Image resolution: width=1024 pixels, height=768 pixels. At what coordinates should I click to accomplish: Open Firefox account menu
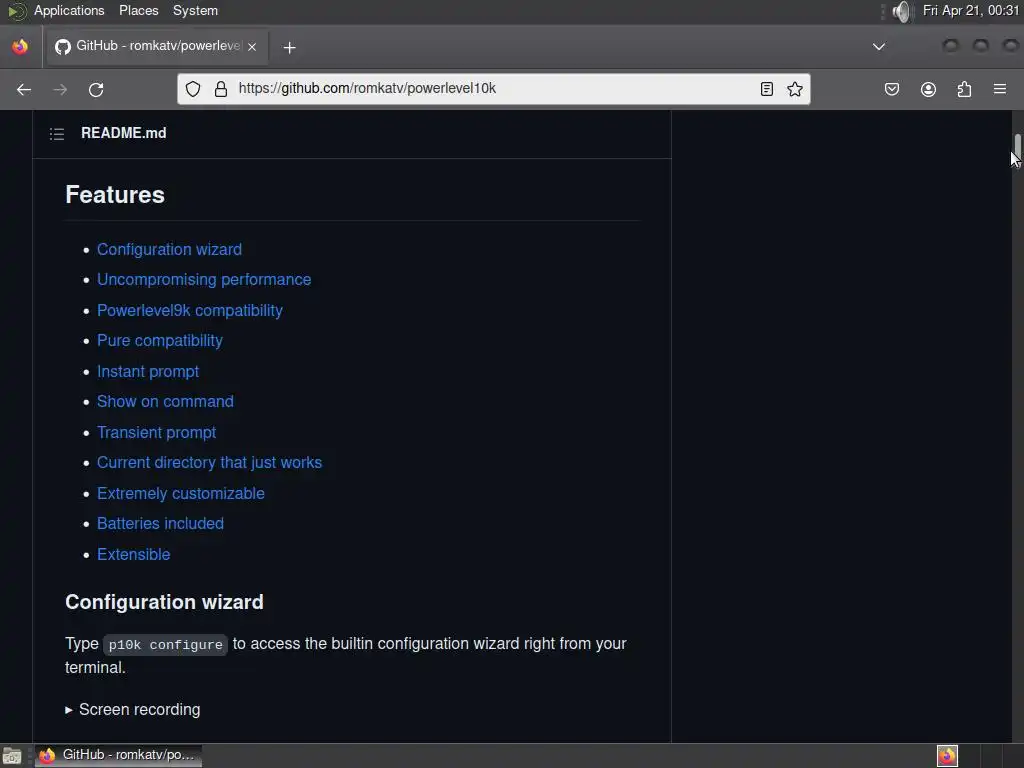(928, 89)
